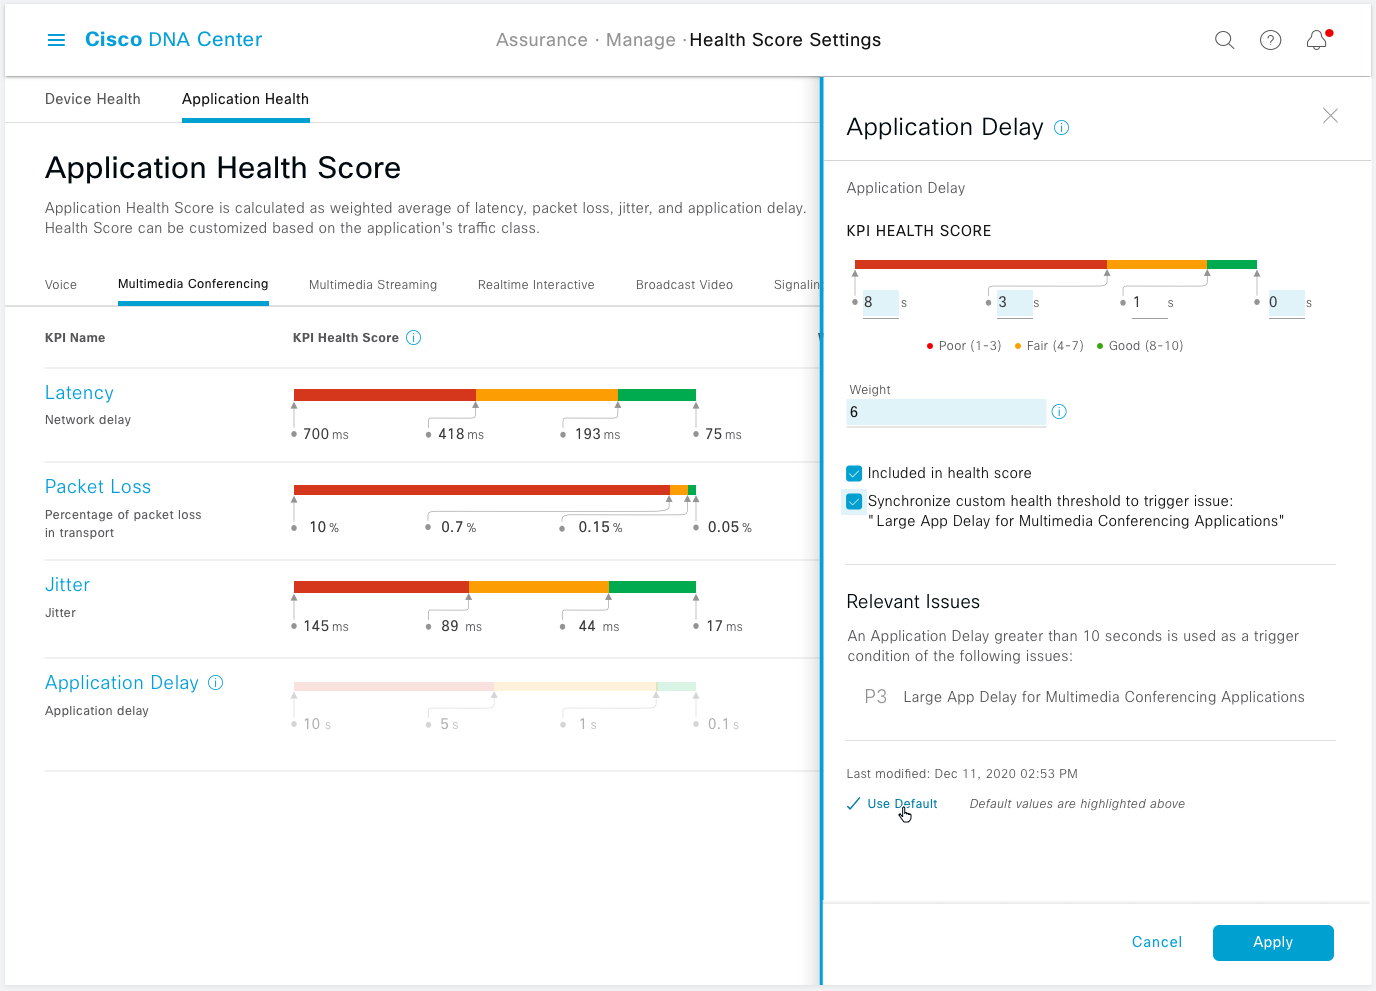
Task: Click the checkmark icon beside Use Default
Action: (x=853, y=804)
